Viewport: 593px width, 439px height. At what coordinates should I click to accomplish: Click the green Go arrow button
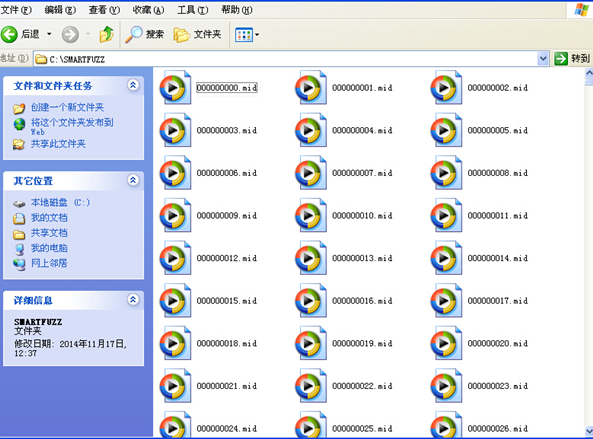[x=561, y=59]
